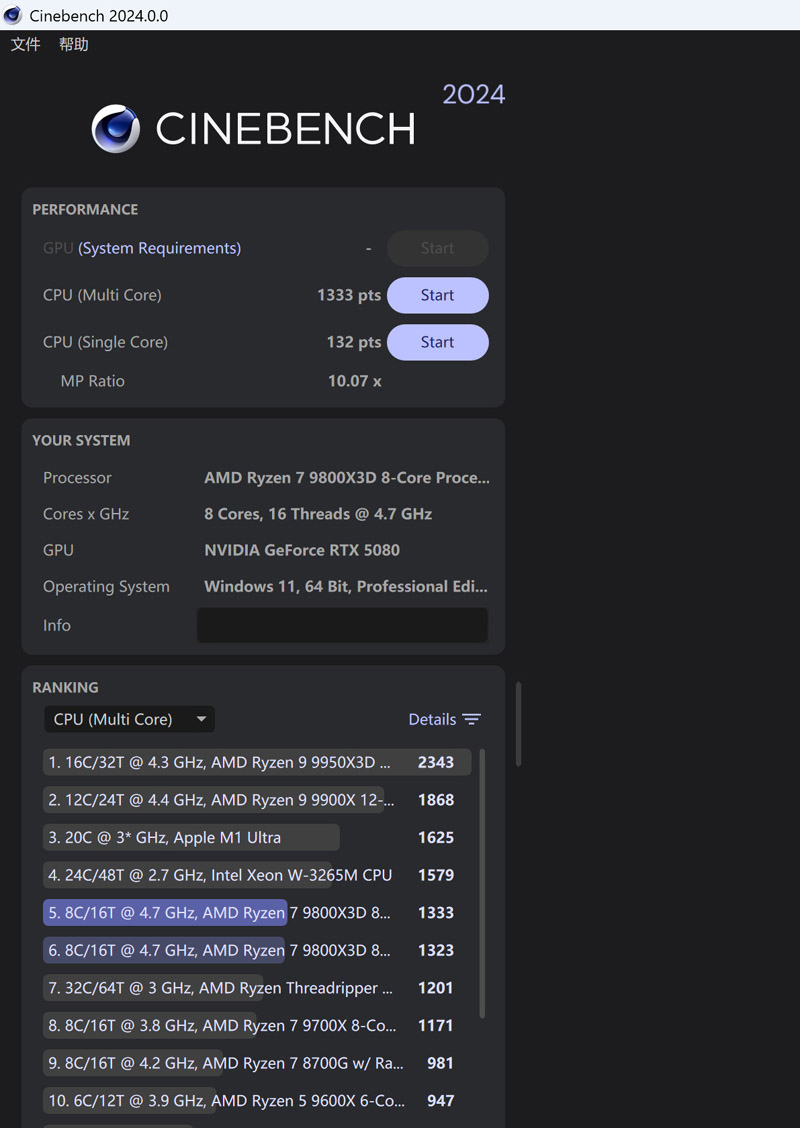This screenshot has height=1128, width=800.
Task: Click the ranking dropdown arrow
Action: (201, 719)
